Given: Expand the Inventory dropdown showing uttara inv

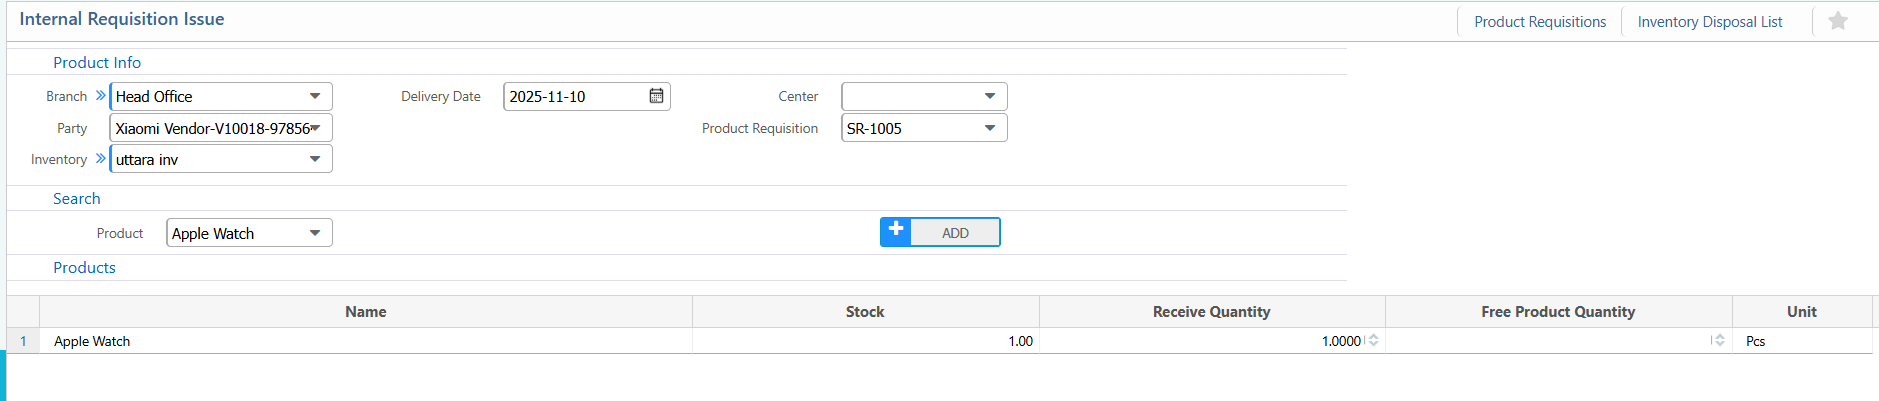Looking at the screenshot, I should tap(315, 159).
